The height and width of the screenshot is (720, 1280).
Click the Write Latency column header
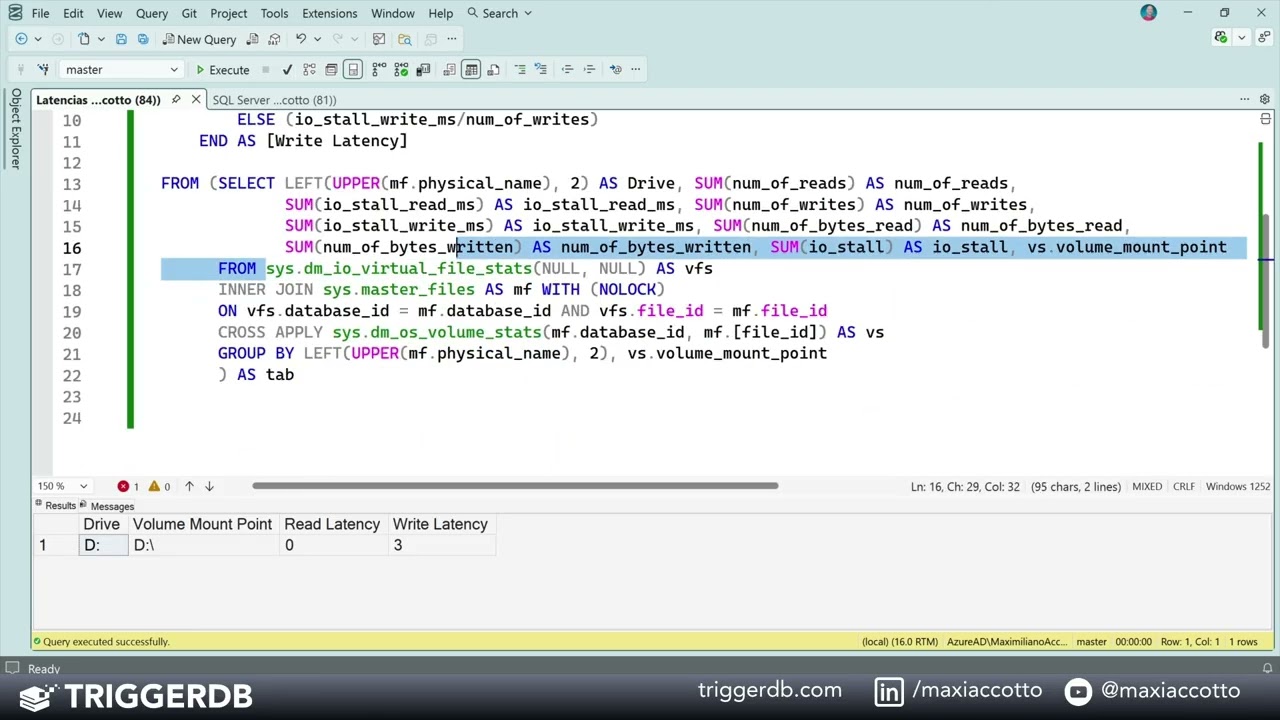pos(440,524)
